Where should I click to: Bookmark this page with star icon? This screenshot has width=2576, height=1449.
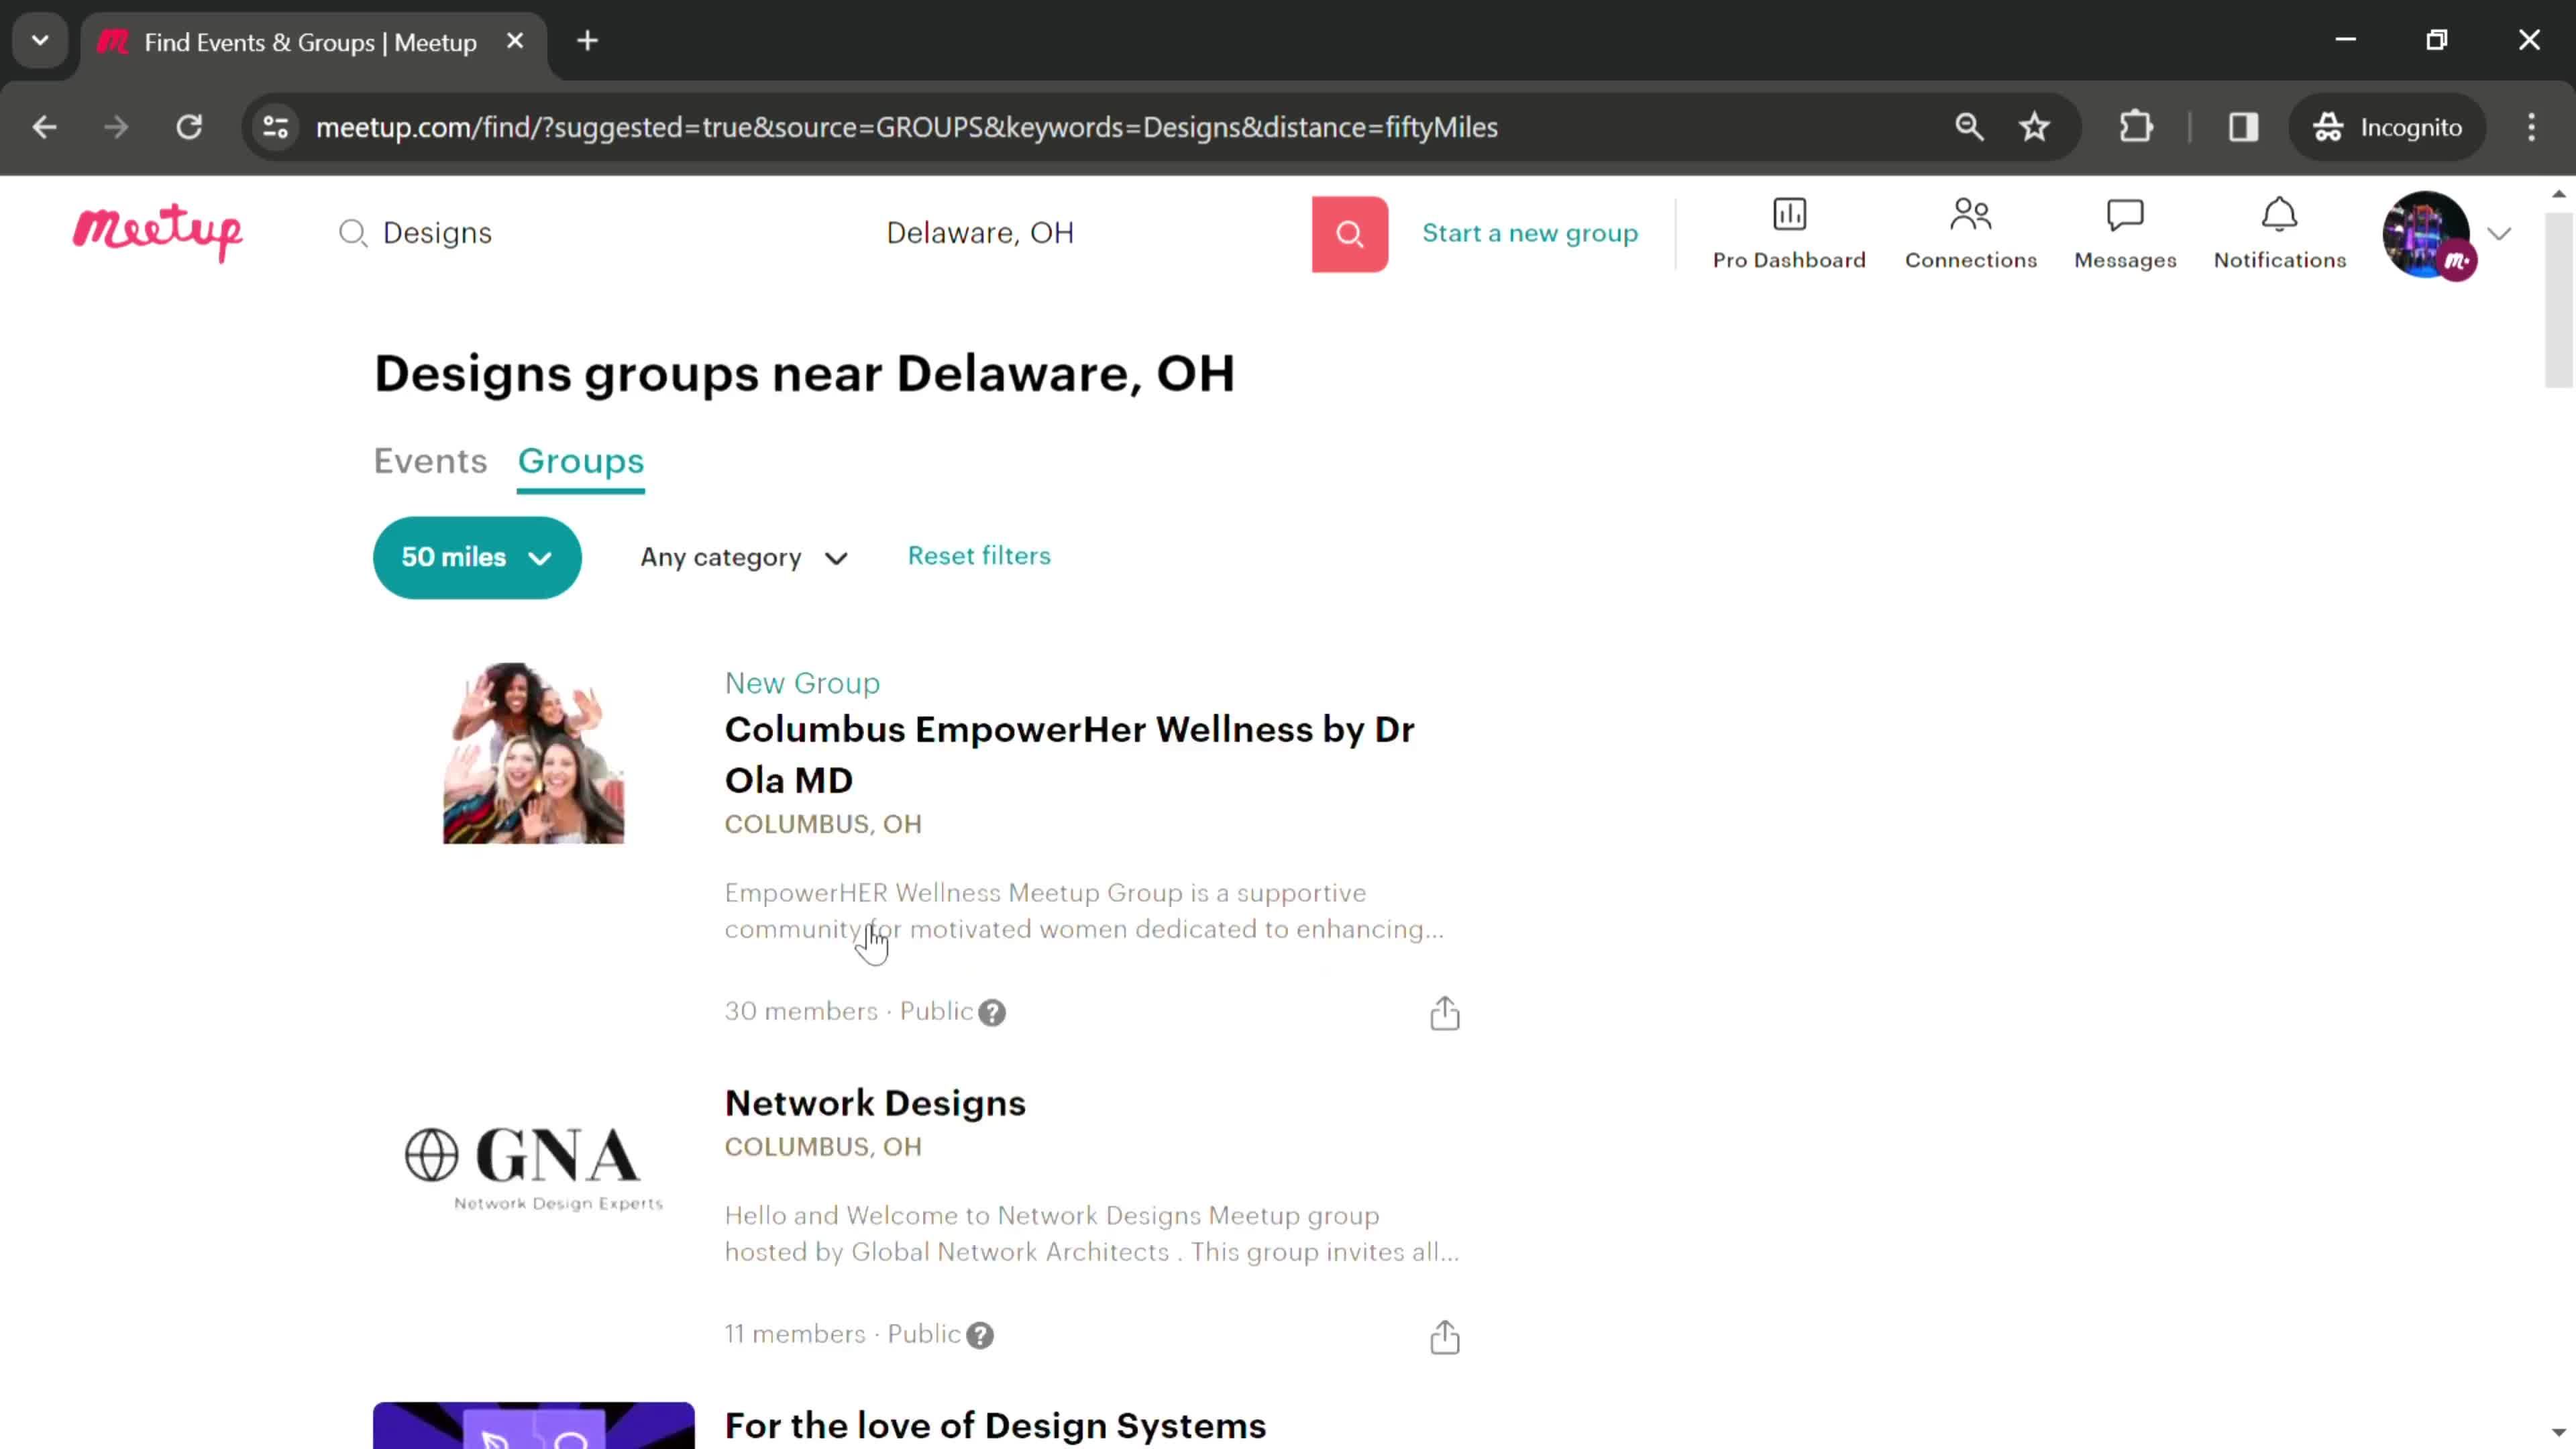pyautogui.click(x=2034, y=127)
